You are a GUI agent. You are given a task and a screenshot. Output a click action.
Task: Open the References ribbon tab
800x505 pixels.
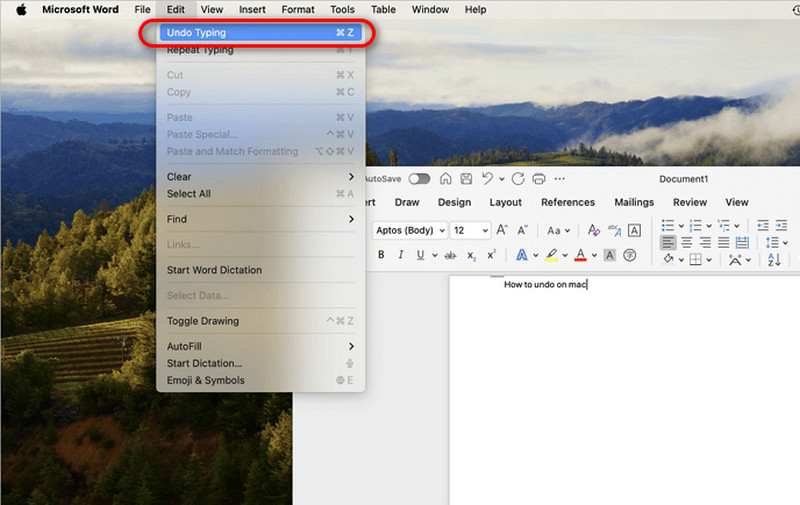pos(567,202)
